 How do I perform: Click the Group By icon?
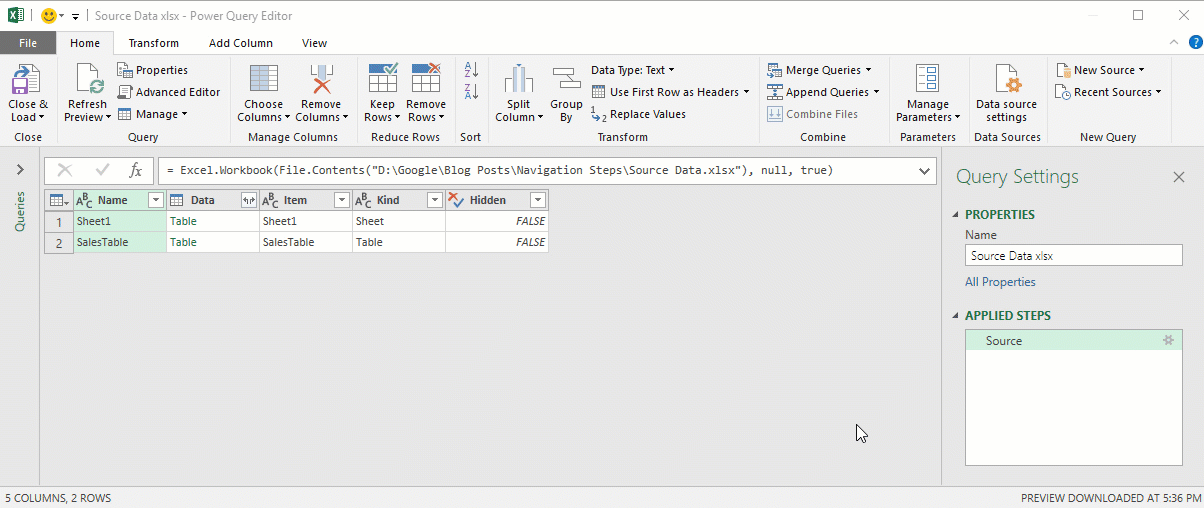(566, 80)
